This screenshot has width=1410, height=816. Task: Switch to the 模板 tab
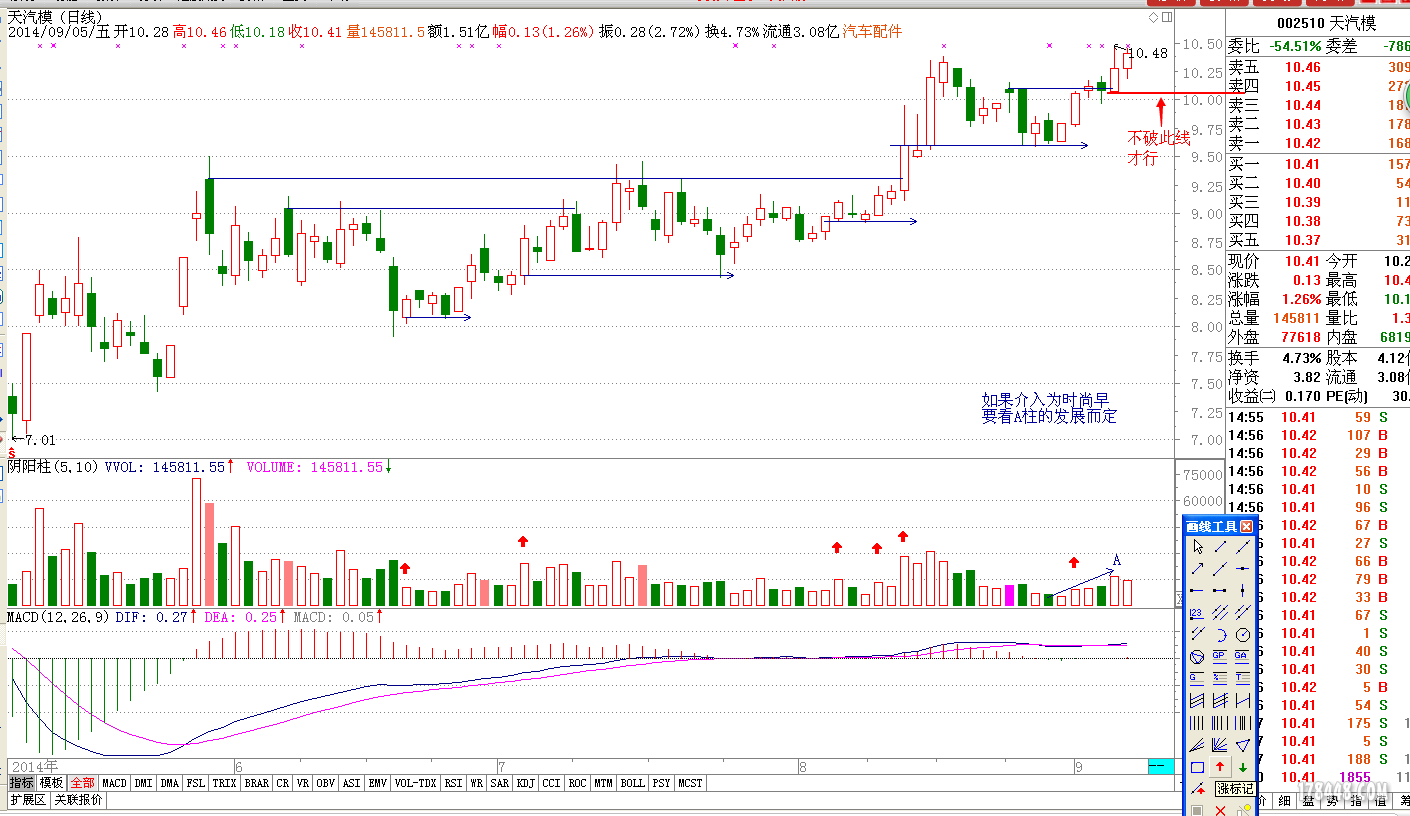click(52, 783)
